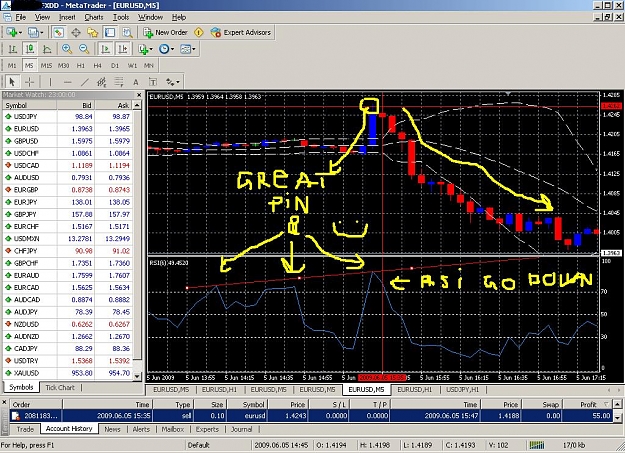Toggle Chart Shift button

[123, 49]
